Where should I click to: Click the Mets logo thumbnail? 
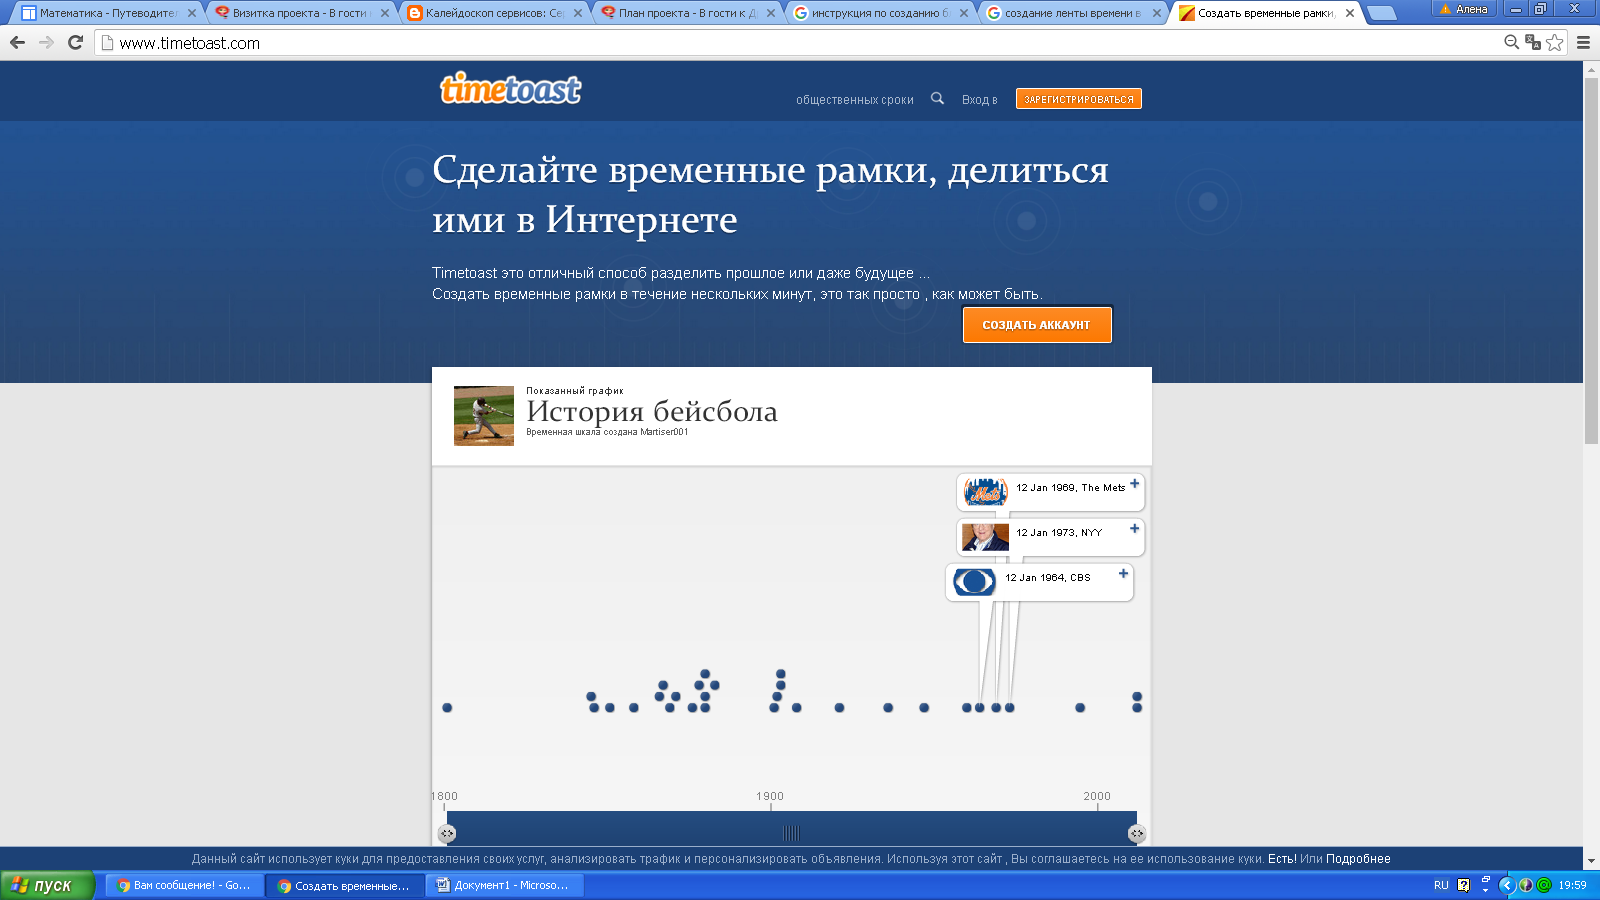click(985, 492)
